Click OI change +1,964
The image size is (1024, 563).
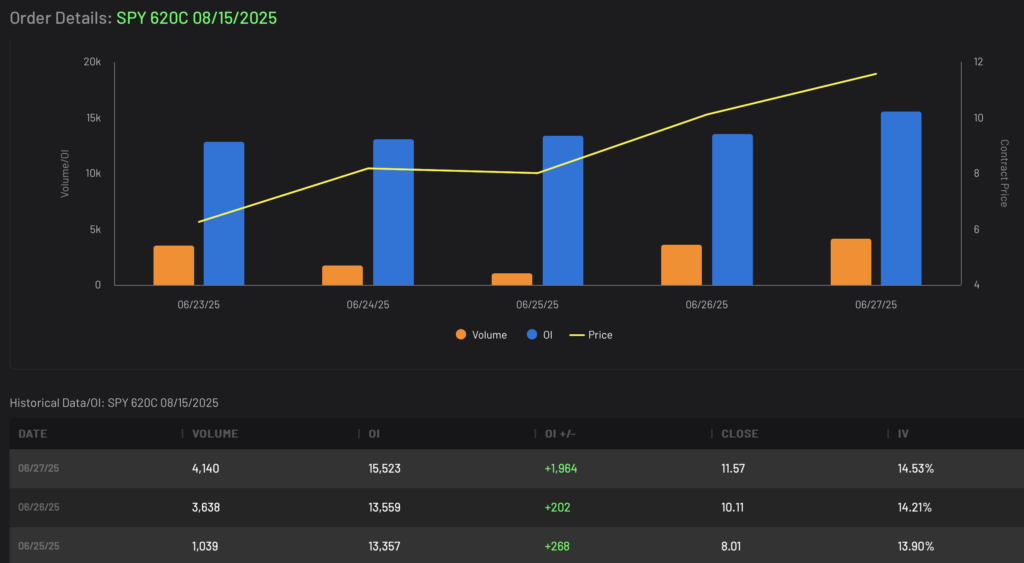pos(561,468)
